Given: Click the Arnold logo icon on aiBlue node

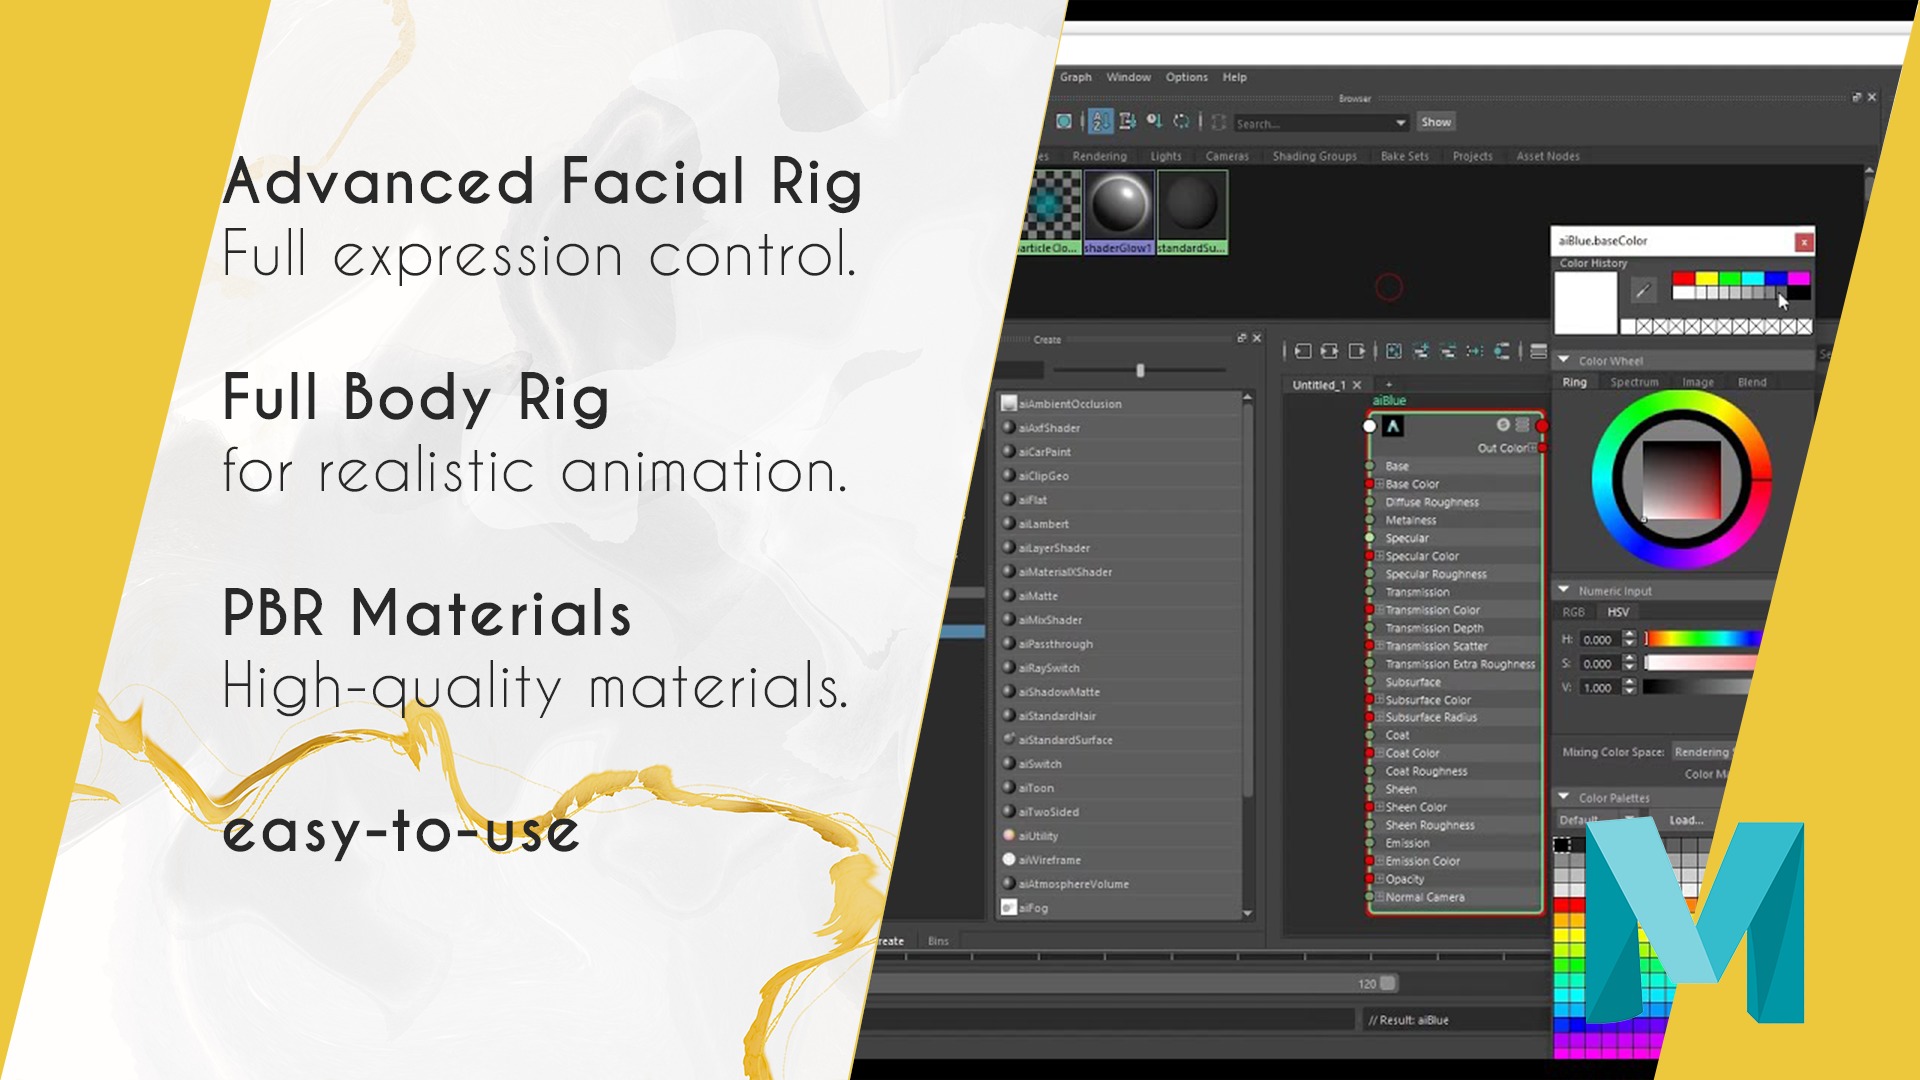Looking at the screenshot, I should pos(1393,427).
